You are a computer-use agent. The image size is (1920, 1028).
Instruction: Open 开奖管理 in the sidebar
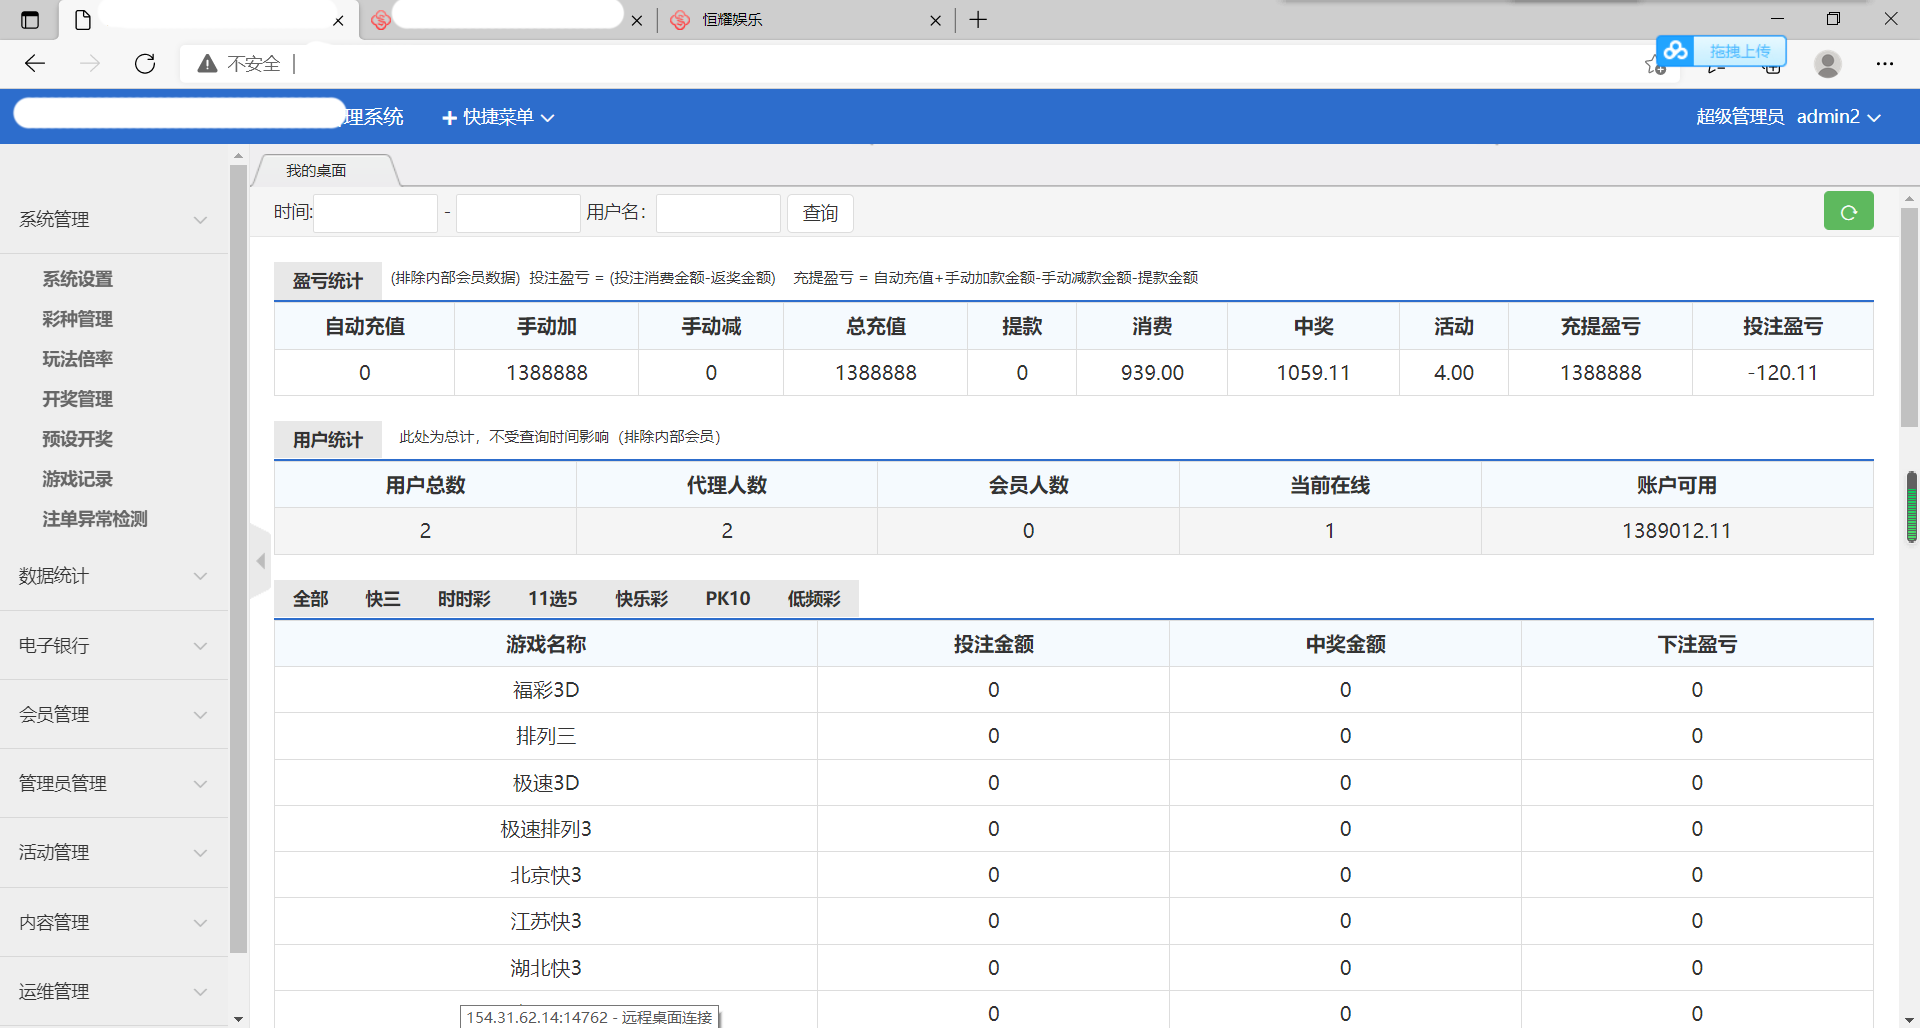click(77, 399)
